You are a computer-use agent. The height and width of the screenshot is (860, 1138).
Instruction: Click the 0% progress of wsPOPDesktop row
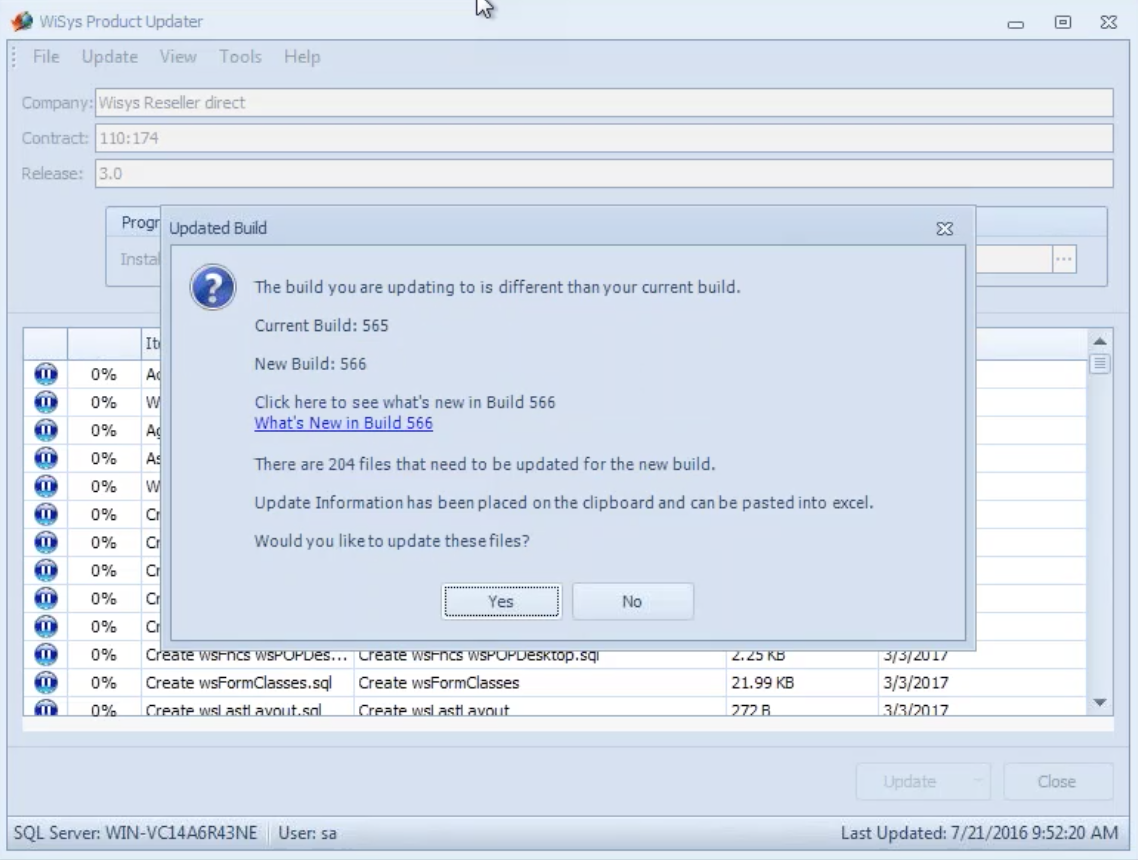tap(104, 655)
